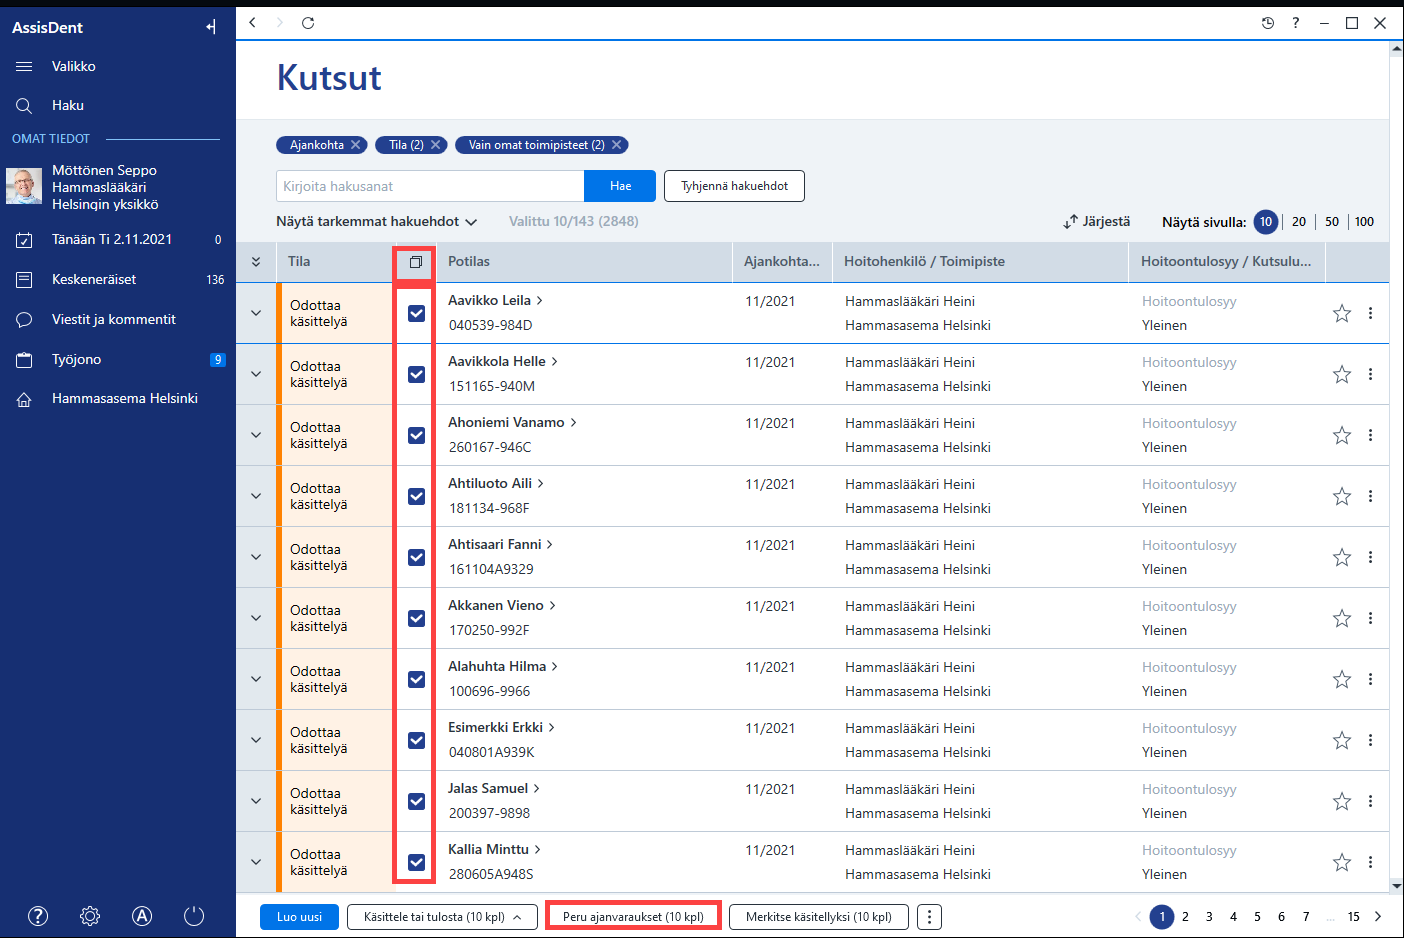This screenshot has height=938, width=1404.
Task: Show 100 rows per page
Action: pyautogui.click(x=1364, y=222)
